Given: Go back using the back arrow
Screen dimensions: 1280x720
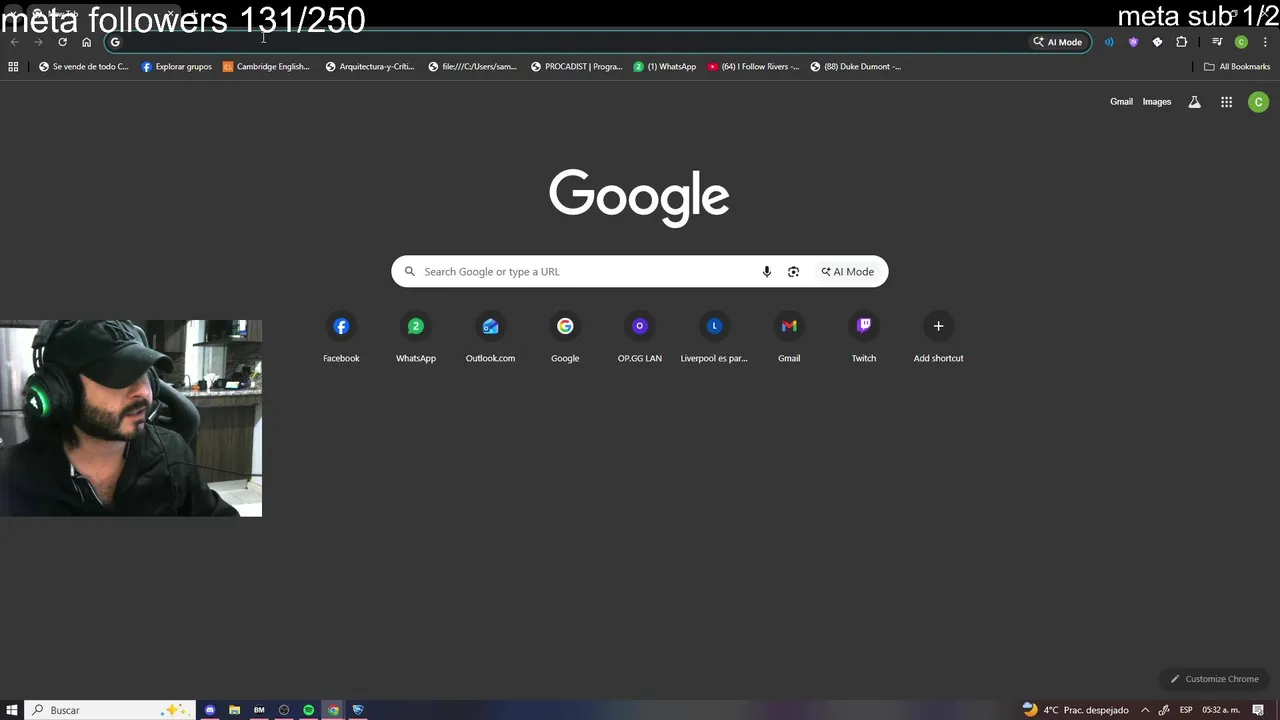Looking at the screenshot, I should click(14, 42).
